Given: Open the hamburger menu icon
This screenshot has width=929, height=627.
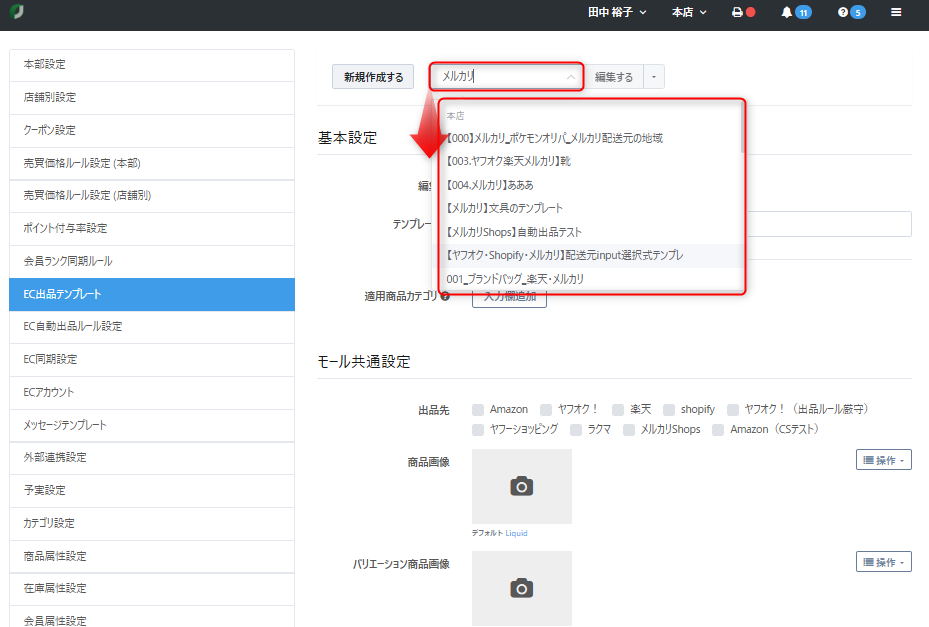Looking at the screenshot, I should click(x=896, y=12).
